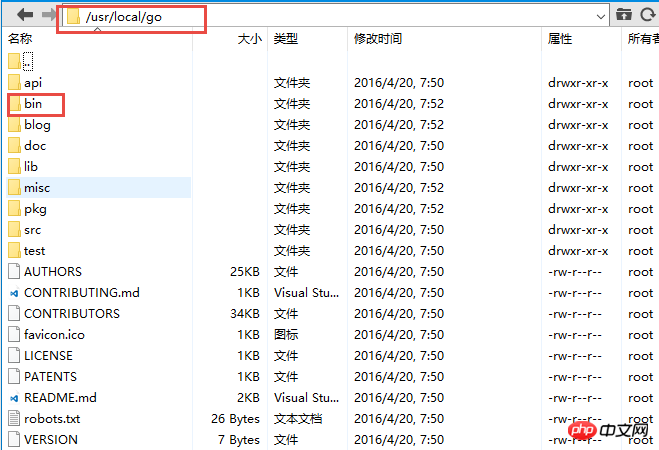Click the -rw-r--r-- attribute in LICENSE row
Viewport: 659px width, 450px height.
(x=575, y=356)
